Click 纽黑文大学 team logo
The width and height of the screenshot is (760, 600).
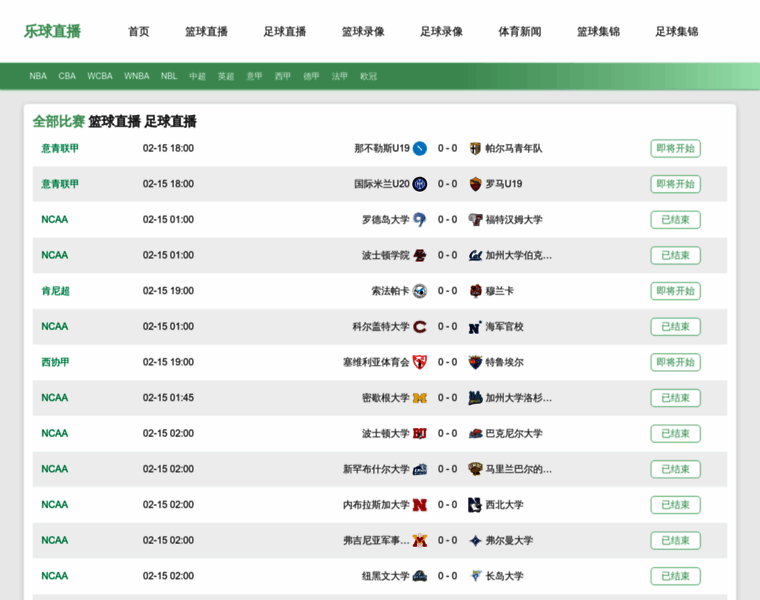420,576
